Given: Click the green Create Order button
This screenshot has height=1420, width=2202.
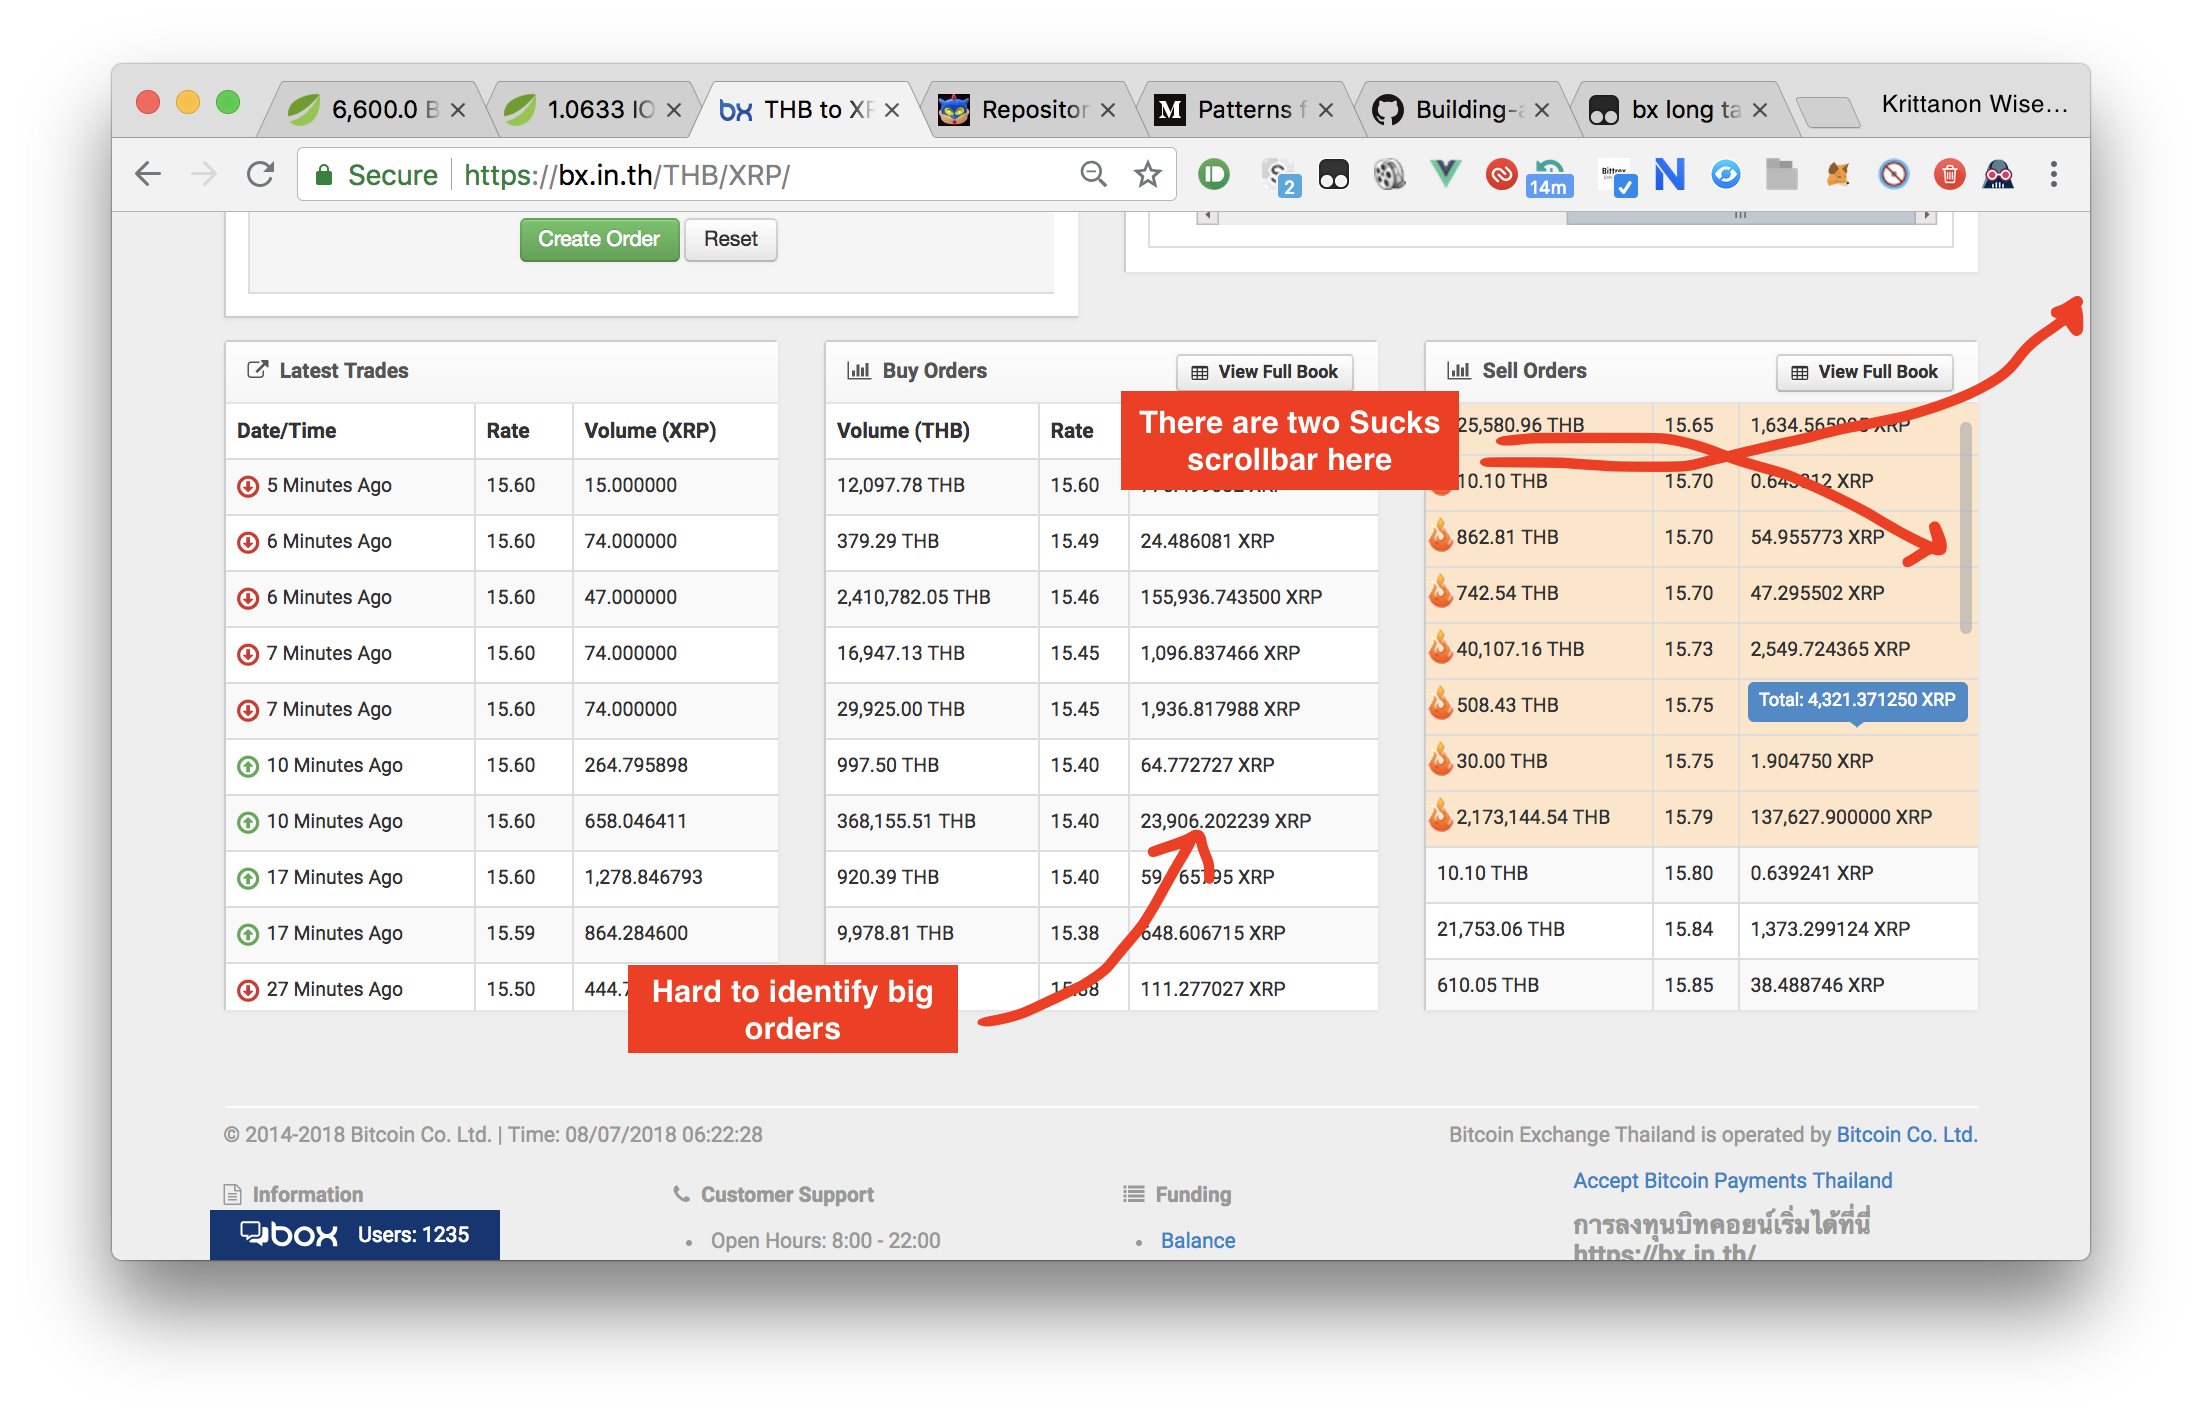Looking at the screenshot, I should [599, 240].
